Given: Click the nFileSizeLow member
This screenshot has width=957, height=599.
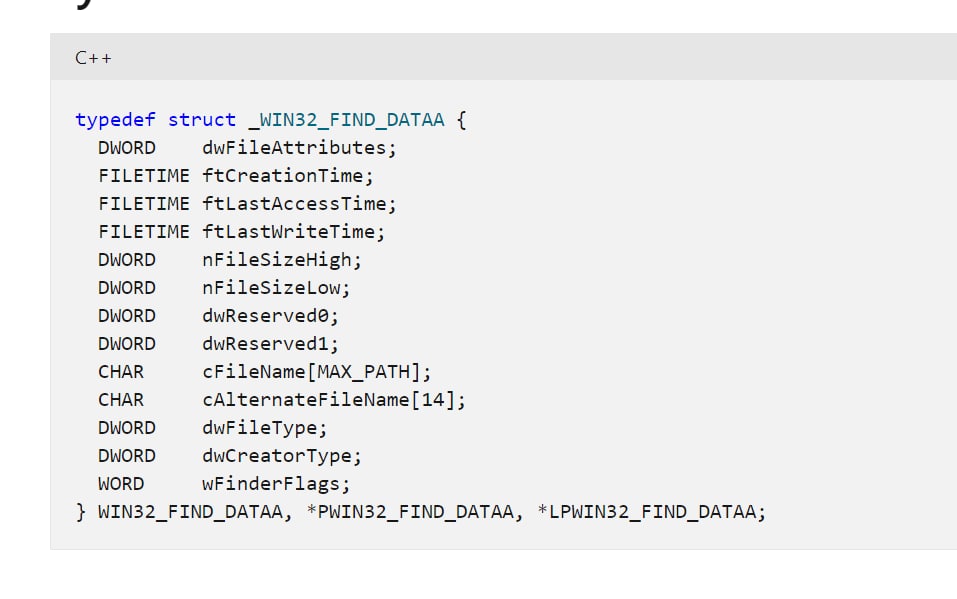Looking at the screenshot, I should 275,288.
